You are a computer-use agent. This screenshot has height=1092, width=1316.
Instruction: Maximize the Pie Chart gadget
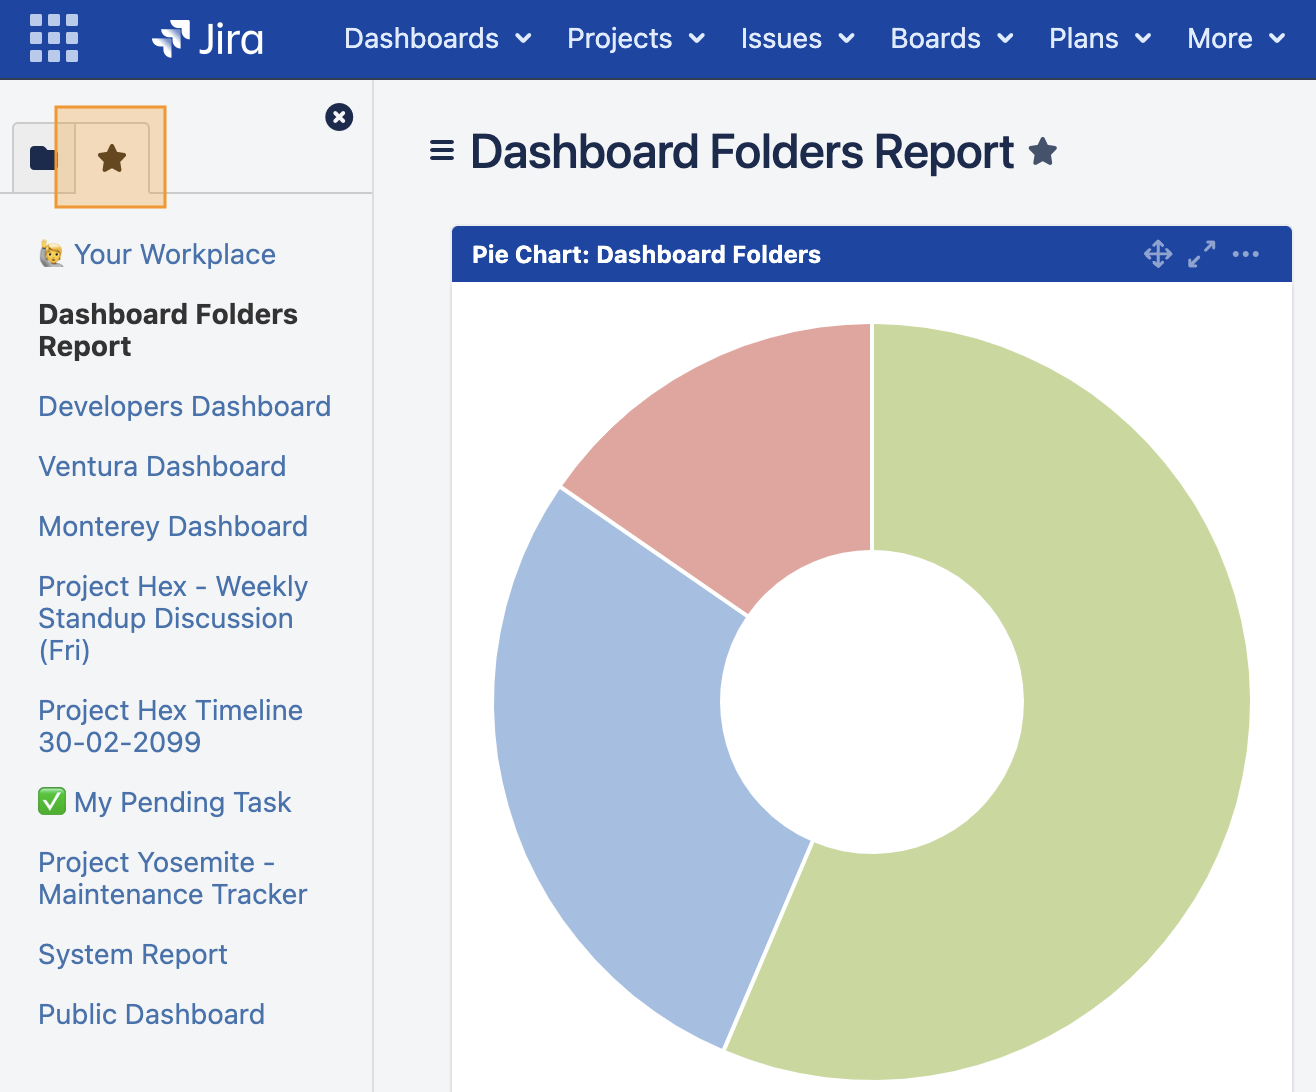tap(1201, 254)
